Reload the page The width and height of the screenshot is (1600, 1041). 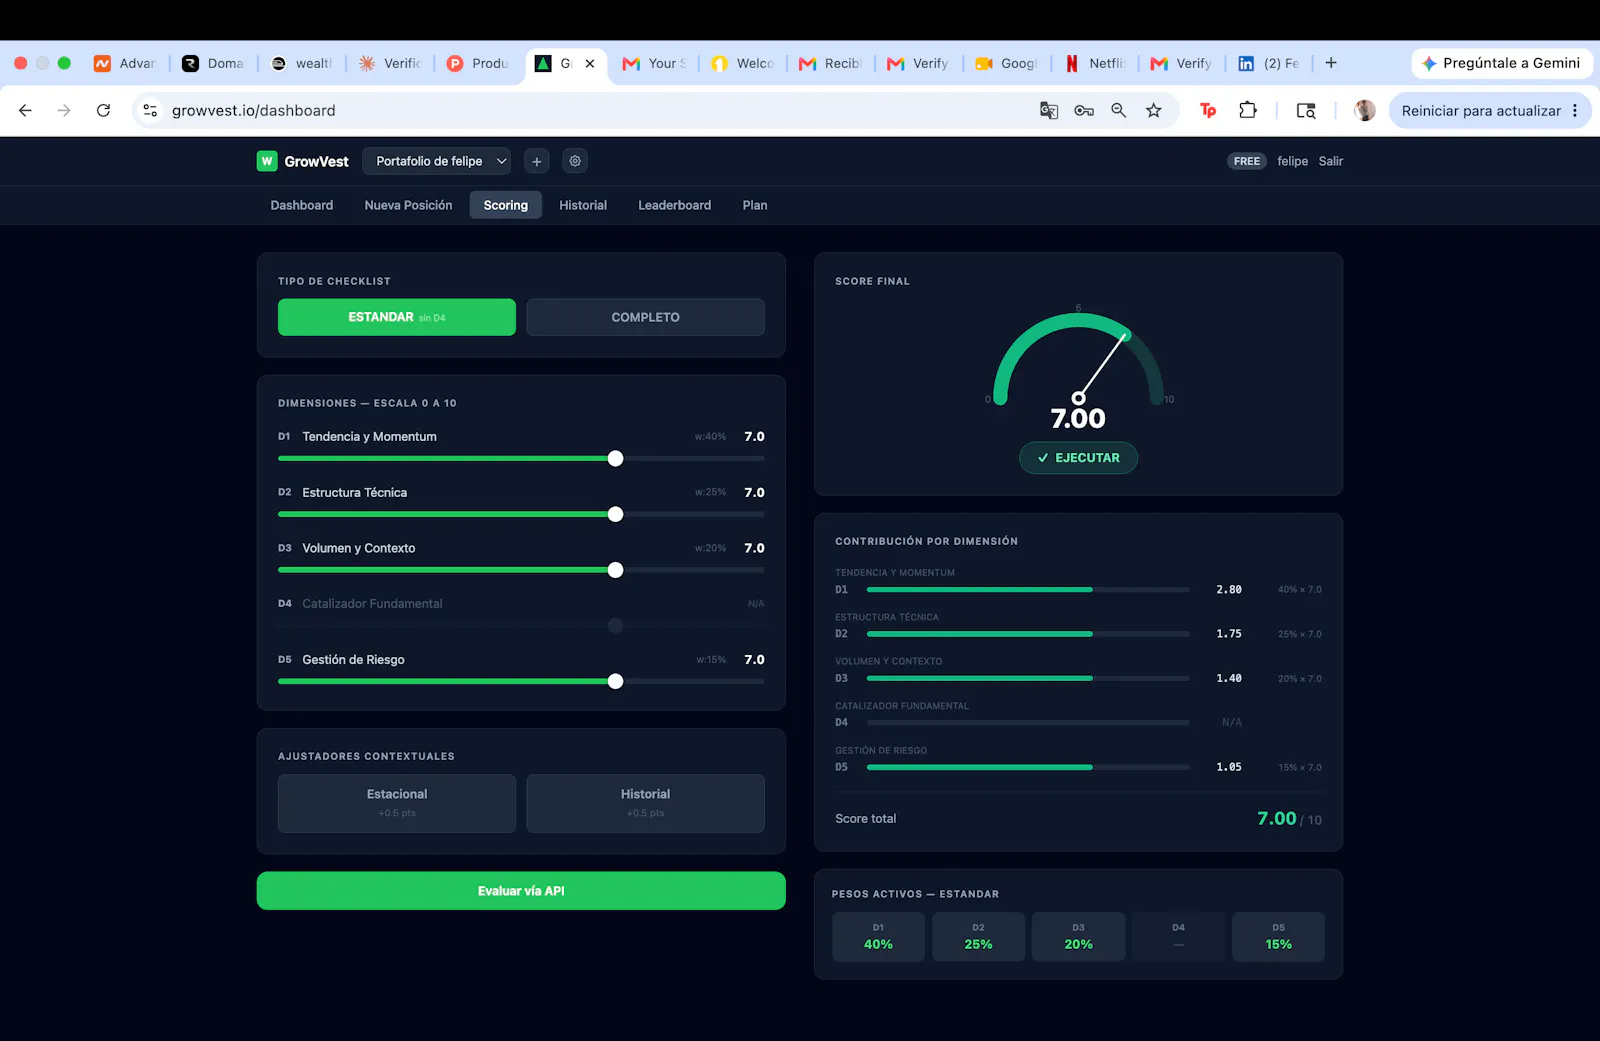(103, 111)
